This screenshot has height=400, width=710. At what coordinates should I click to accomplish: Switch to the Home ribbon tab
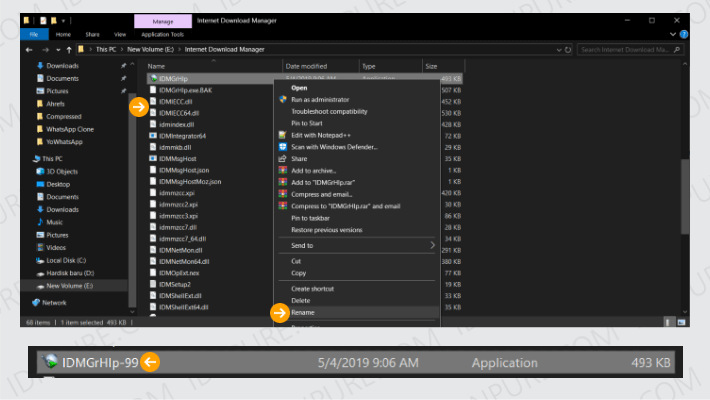[x=63, y=34]
